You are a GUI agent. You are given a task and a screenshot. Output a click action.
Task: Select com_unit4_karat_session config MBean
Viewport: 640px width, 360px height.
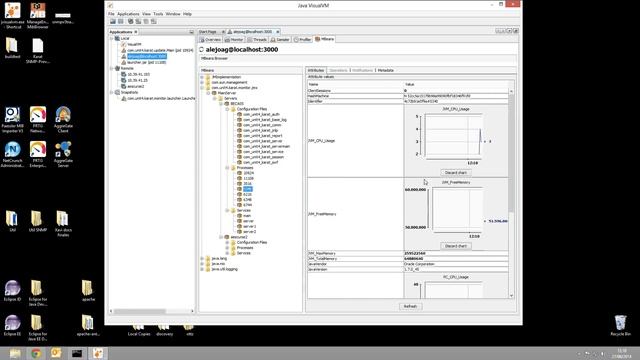[x=263, y=157]
